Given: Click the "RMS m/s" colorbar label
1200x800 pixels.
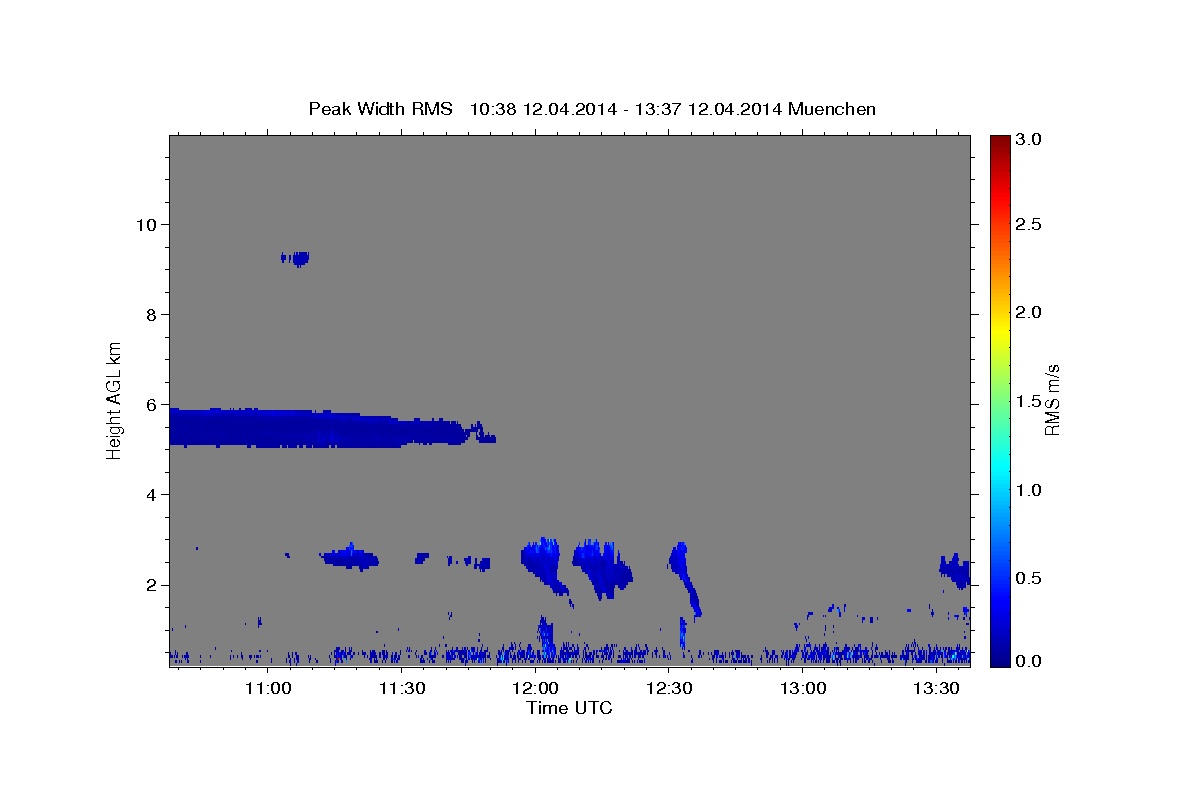Looking at the screenshot, I should pos(1051,400).
